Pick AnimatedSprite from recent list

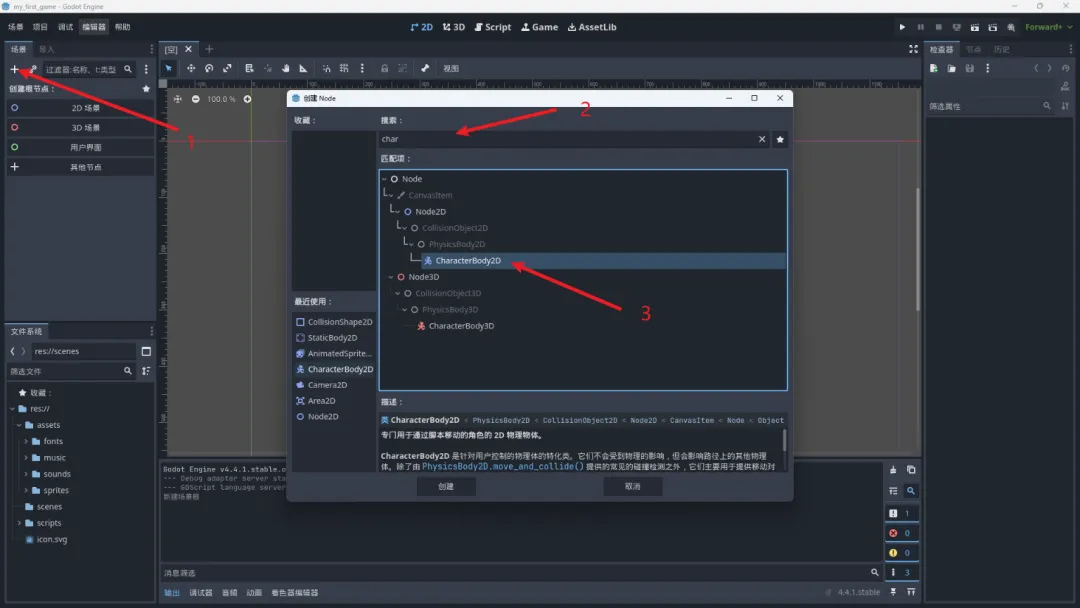(334, 353)
